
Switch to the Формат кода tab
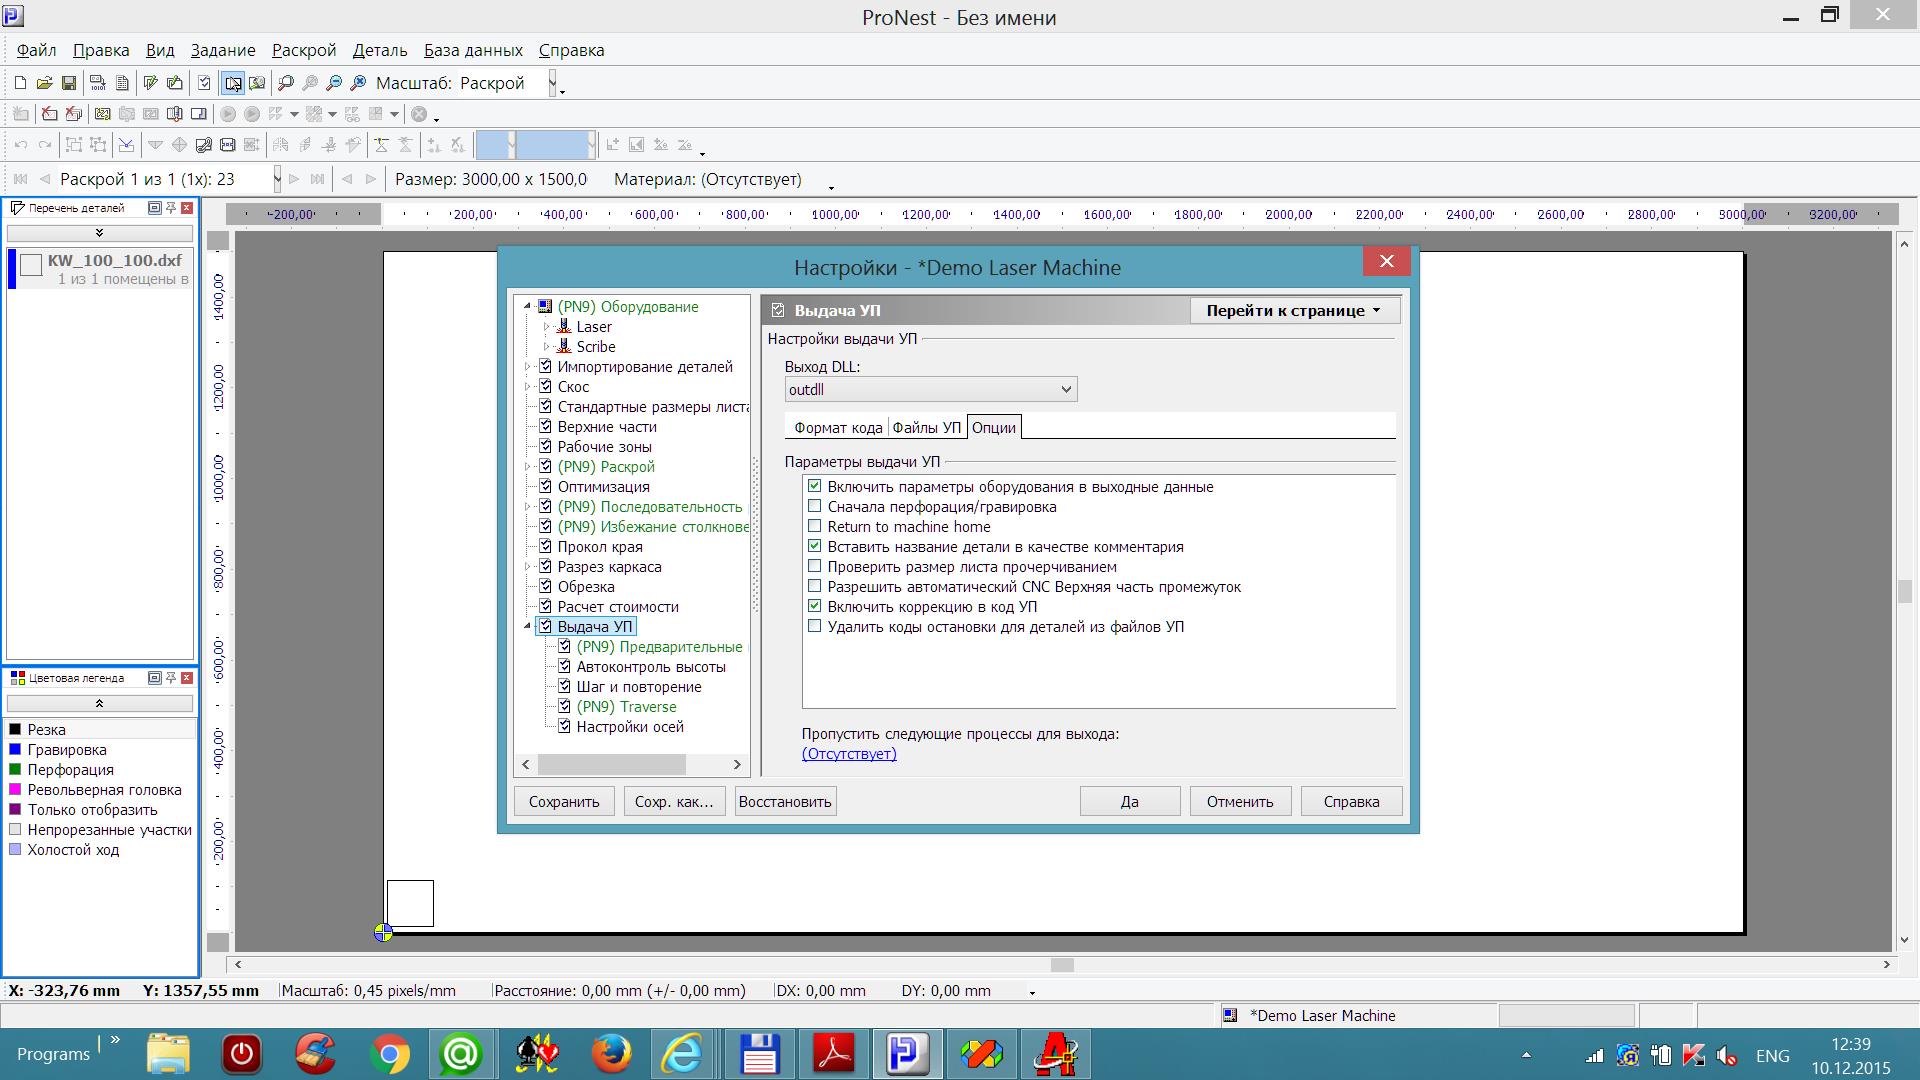(837, 427)
